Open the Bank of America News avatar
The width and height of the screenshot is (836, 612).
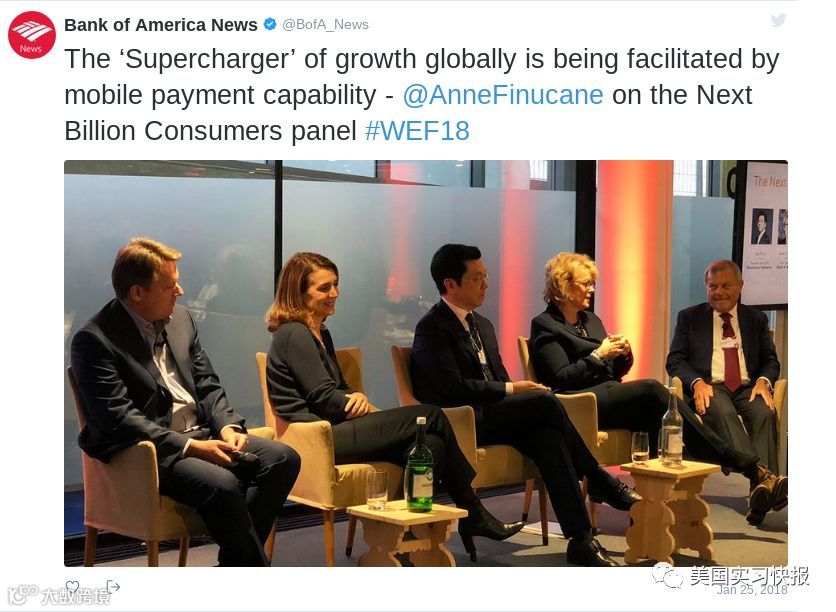click(31, 35)
